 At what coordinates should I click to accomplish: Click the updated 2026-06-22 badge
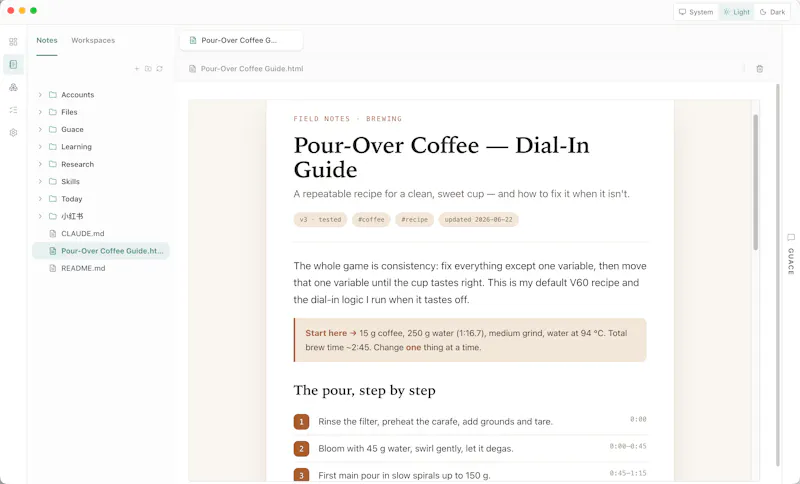pyautogui.click(x=479, y=220)
